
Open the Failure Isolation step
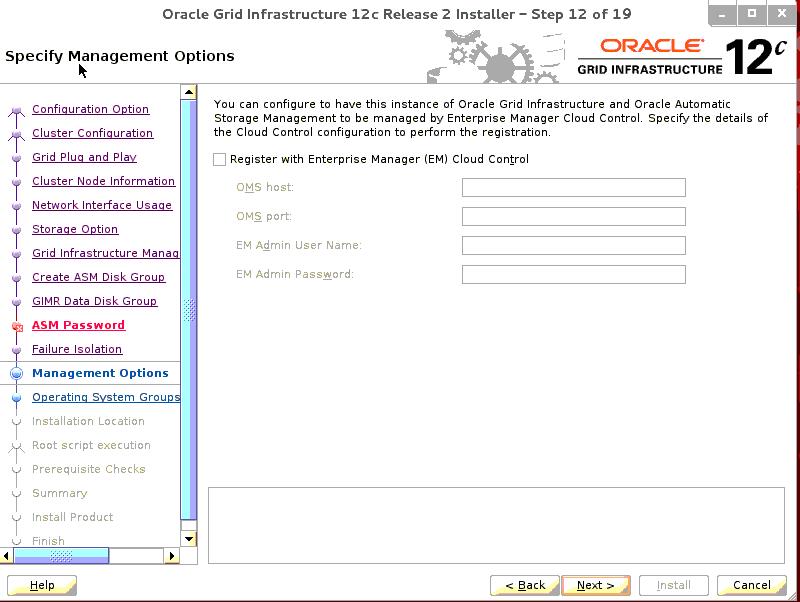(x=77, y=349)
